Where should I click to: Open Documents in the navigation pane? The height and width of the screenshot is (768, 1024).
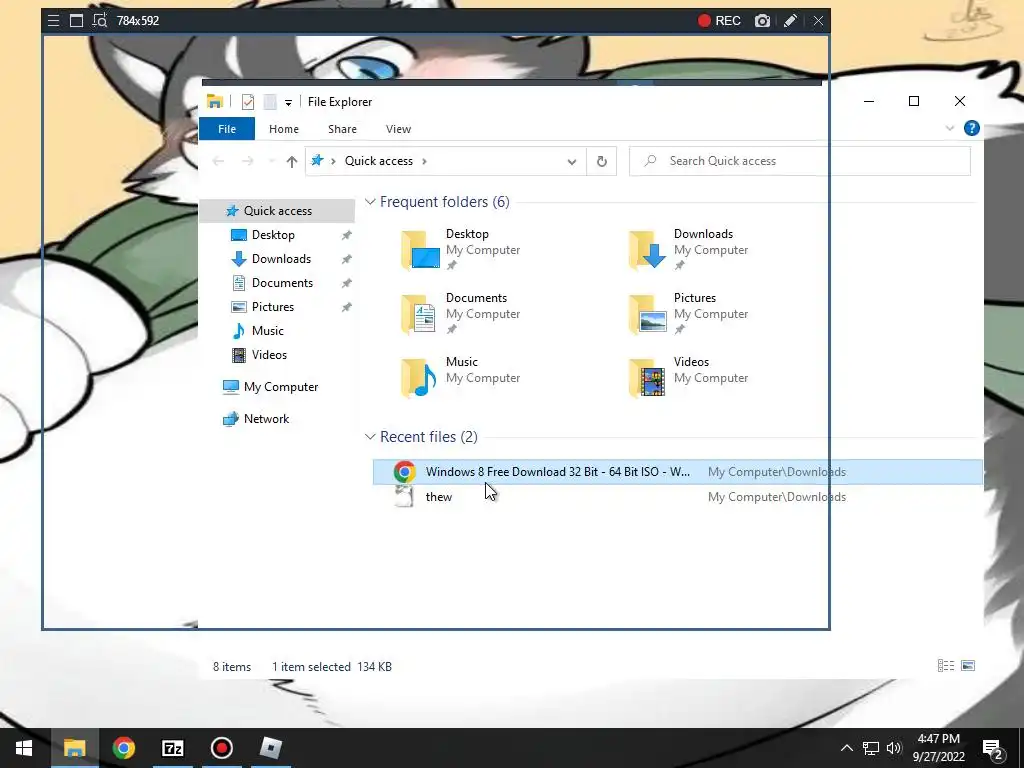coord(282,283)
